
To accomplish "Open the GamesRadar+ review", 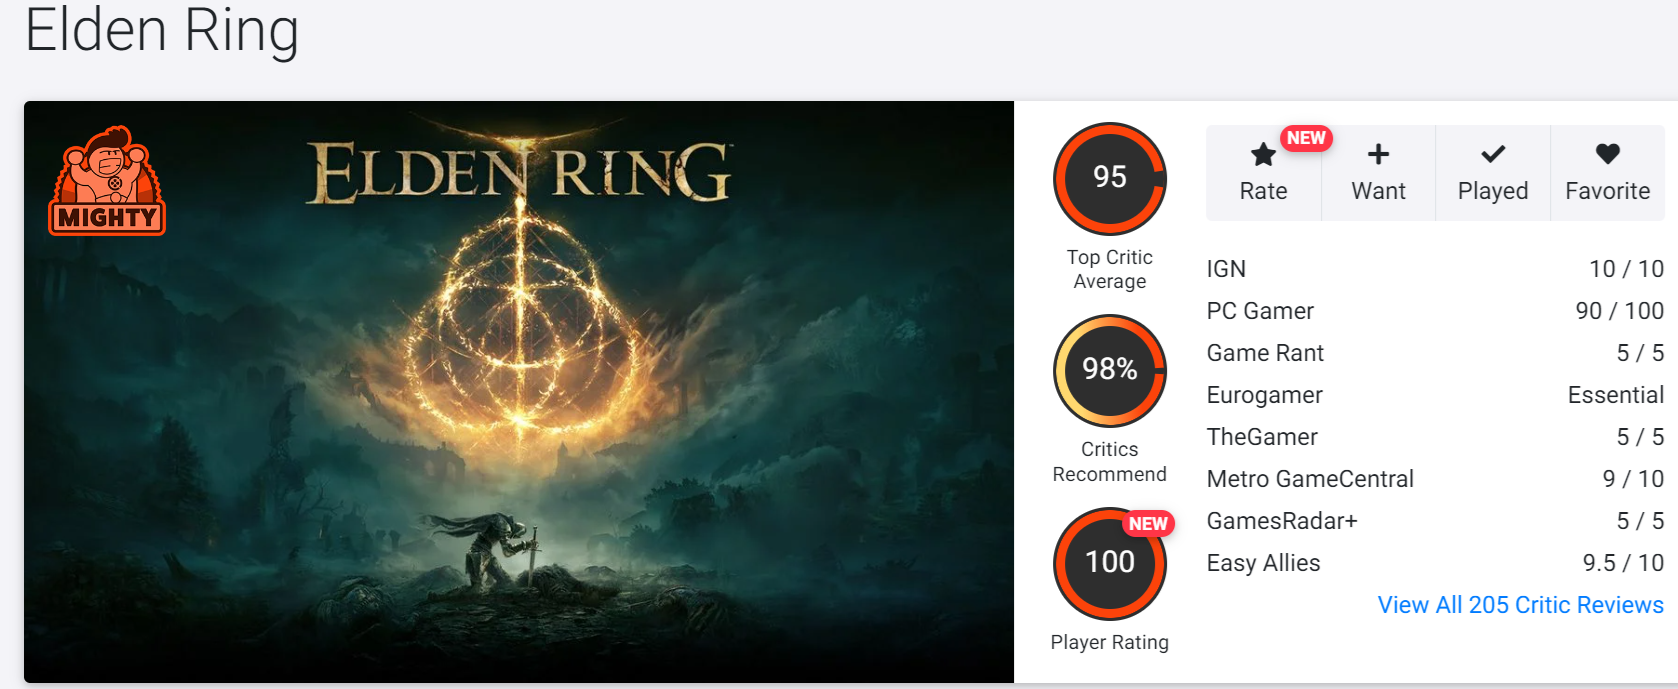I will point(1282,521).
